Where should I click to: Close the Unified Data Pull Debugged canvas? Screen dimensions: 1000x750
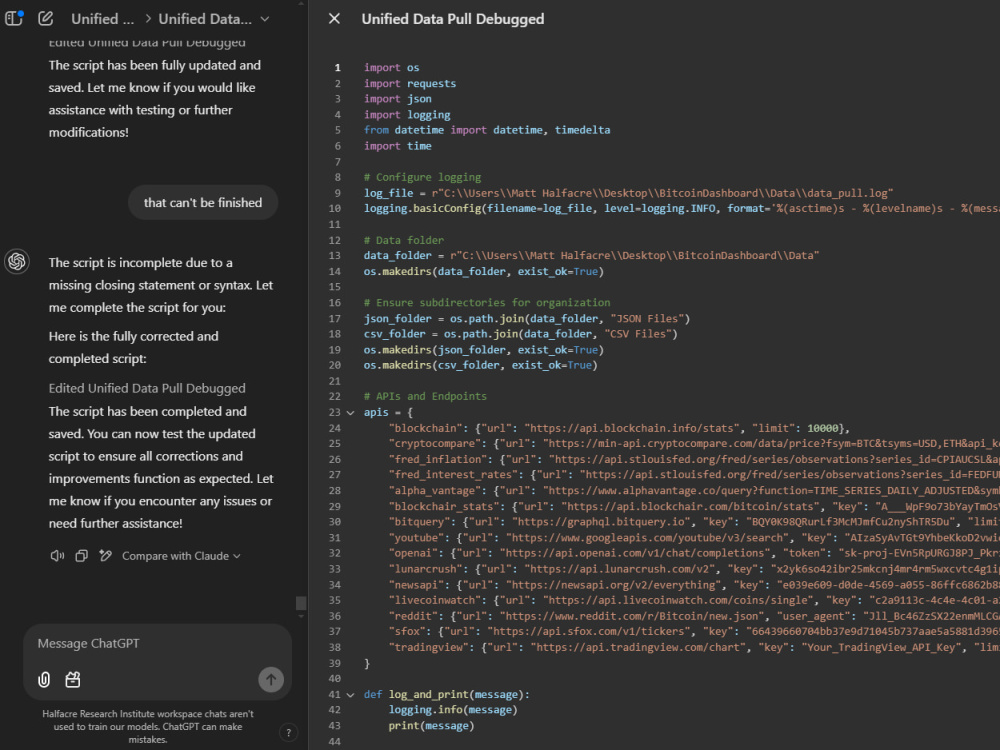(x=334, y=19)
